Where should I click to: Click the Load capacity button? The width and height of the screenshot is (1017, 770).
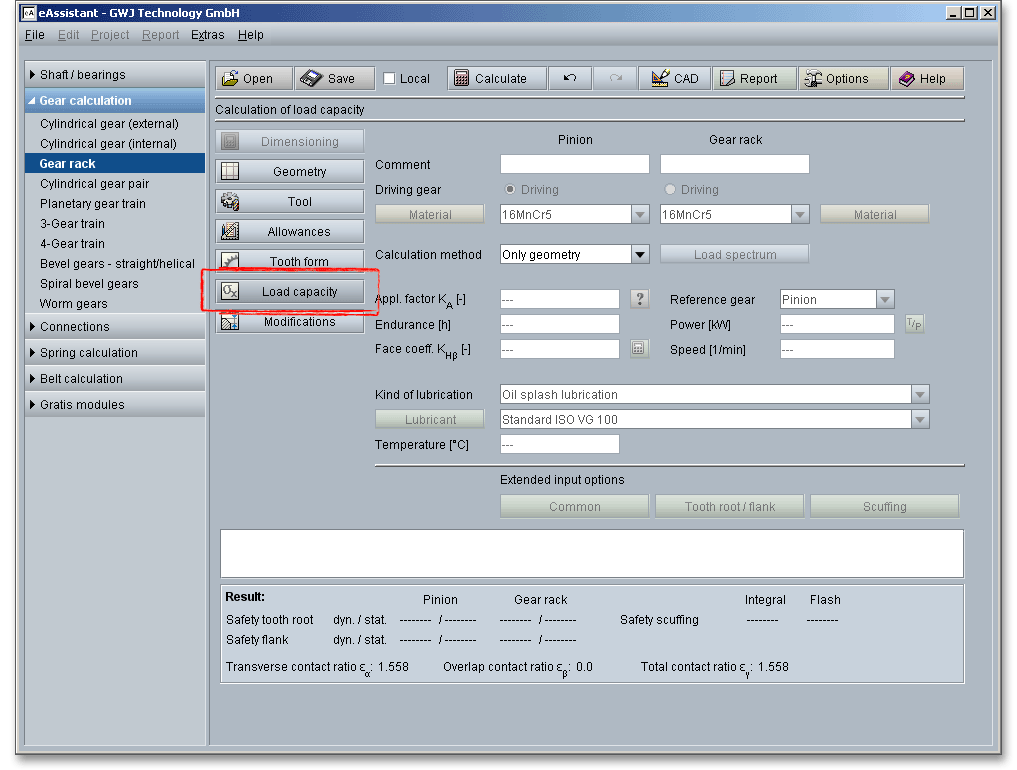pos(290,292)
